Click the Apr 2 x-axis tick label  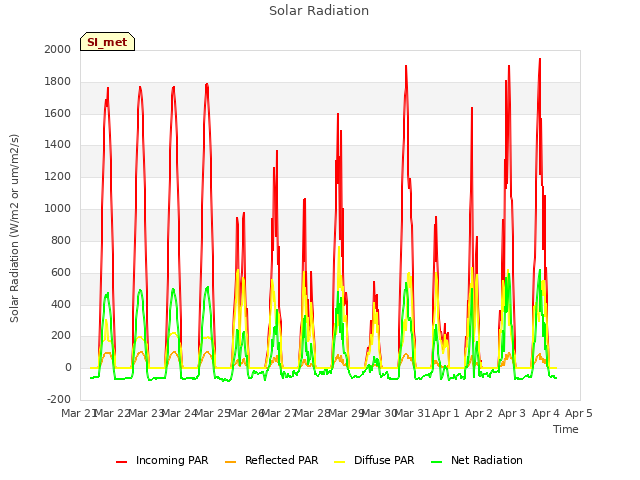(479, 413)
